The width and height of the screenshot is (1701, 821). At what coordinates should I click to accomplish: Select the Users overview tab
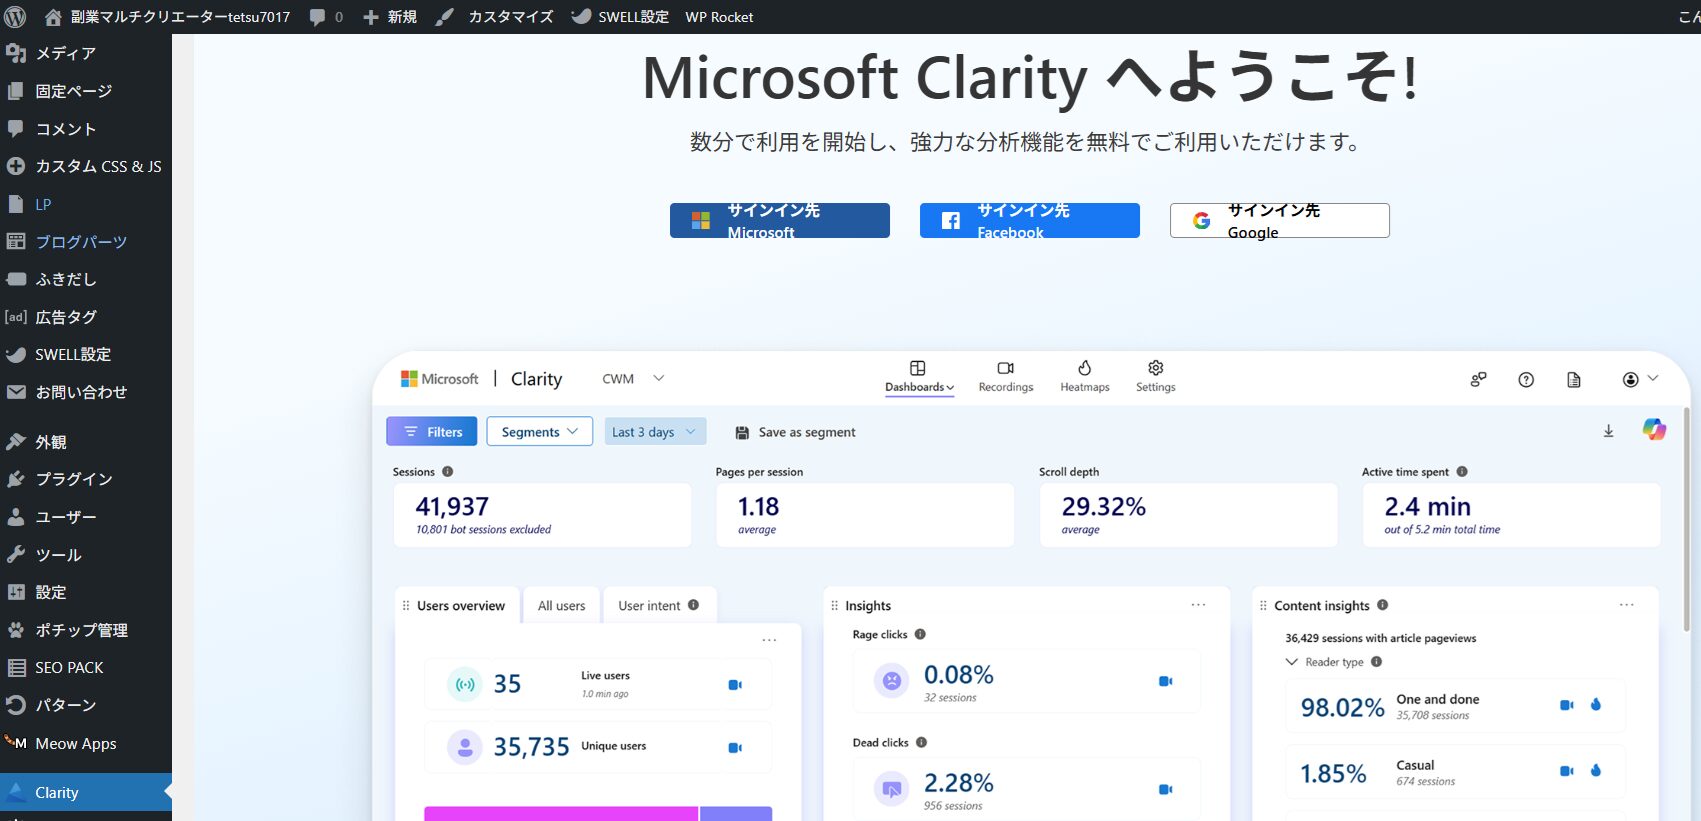[458, 605]
